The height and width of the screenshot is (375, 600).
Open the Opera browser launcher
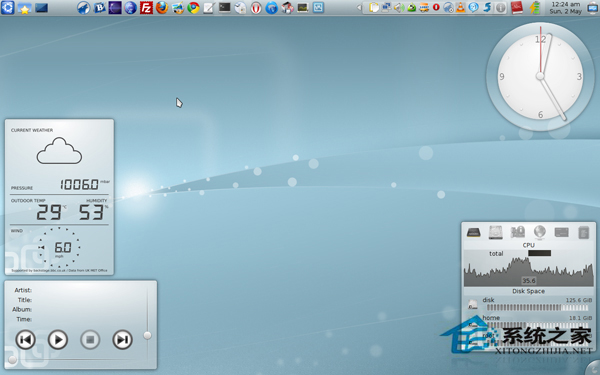click(x=256, y=8)
